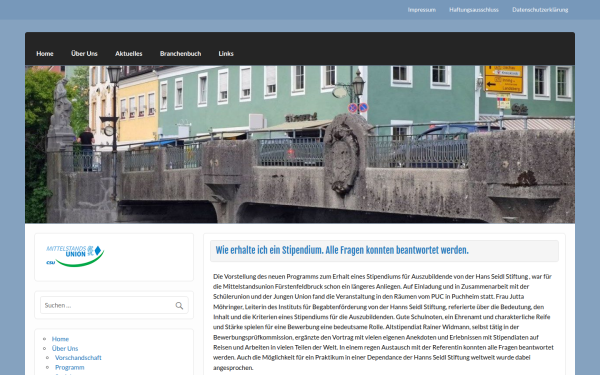
Task: Open the Mittelstands Union logo
Action: click(x=75, y=256)
